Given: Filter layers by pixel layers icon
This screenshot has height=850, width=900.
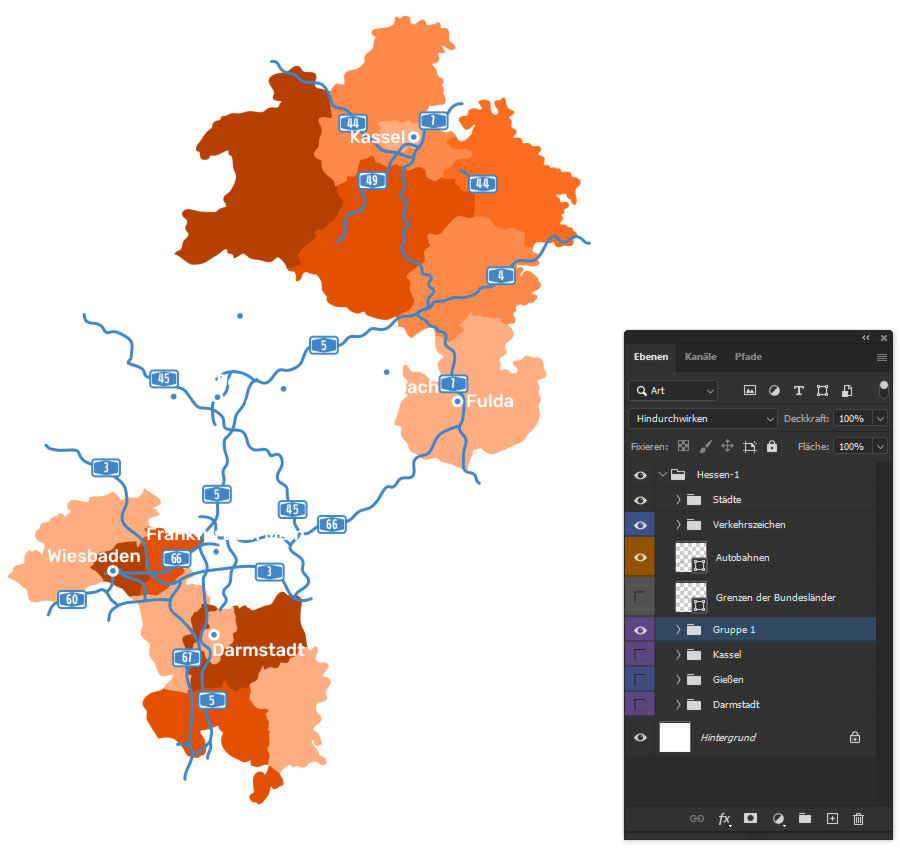Looking at the screenshot, I should 750,391.
